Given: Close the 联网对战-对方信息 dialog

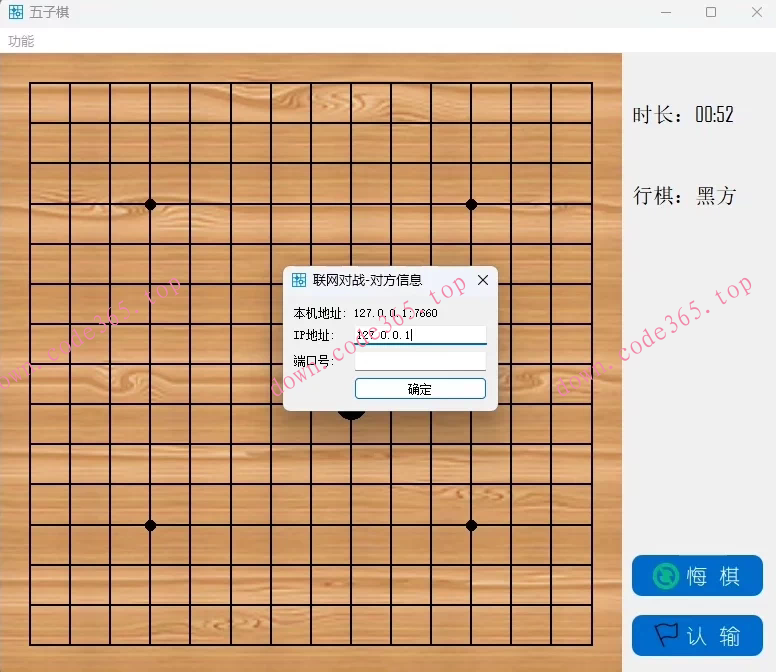Looking at the screenshot, I should coord(483,280).
